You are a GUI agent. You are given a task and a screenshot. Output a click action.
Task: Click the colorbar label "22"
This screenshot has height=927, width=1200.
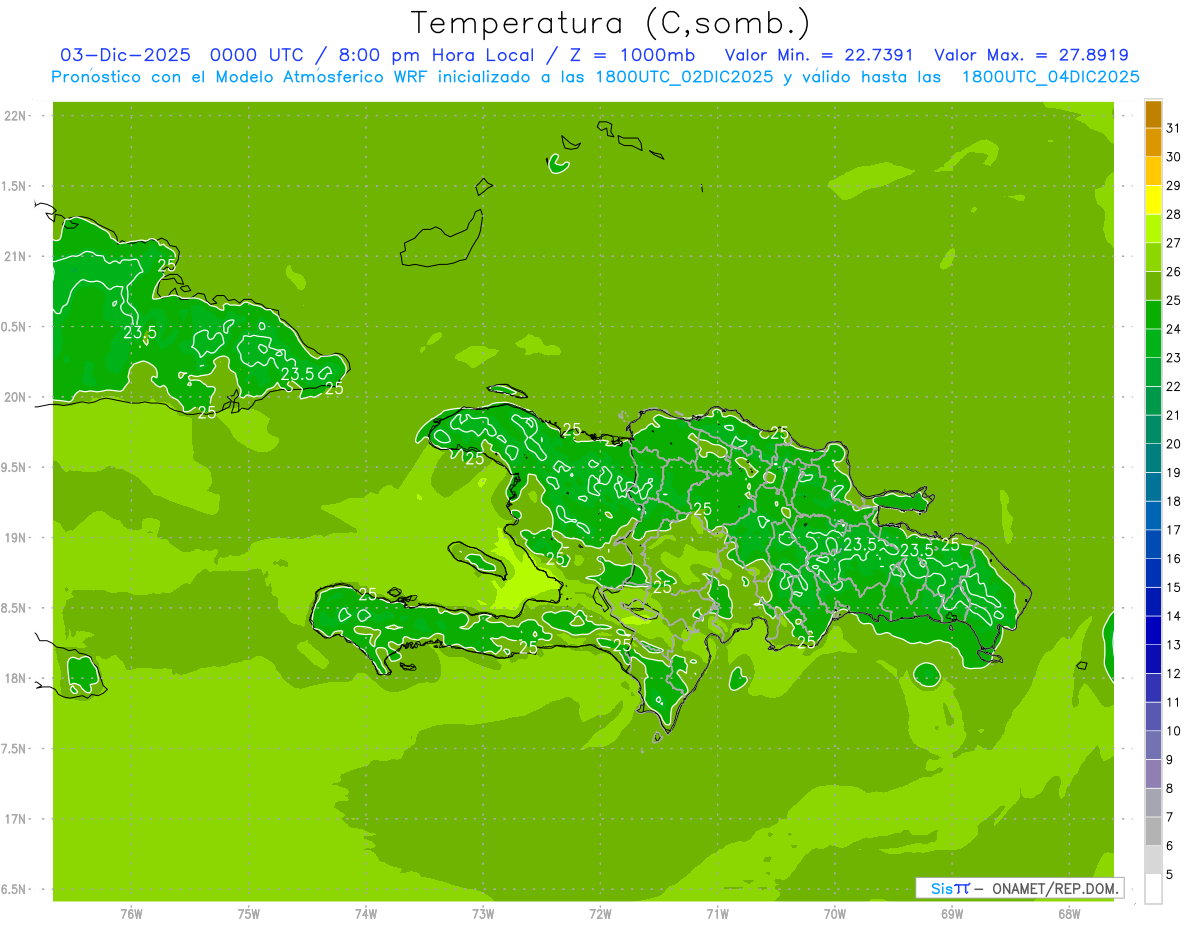[1174, 386]
